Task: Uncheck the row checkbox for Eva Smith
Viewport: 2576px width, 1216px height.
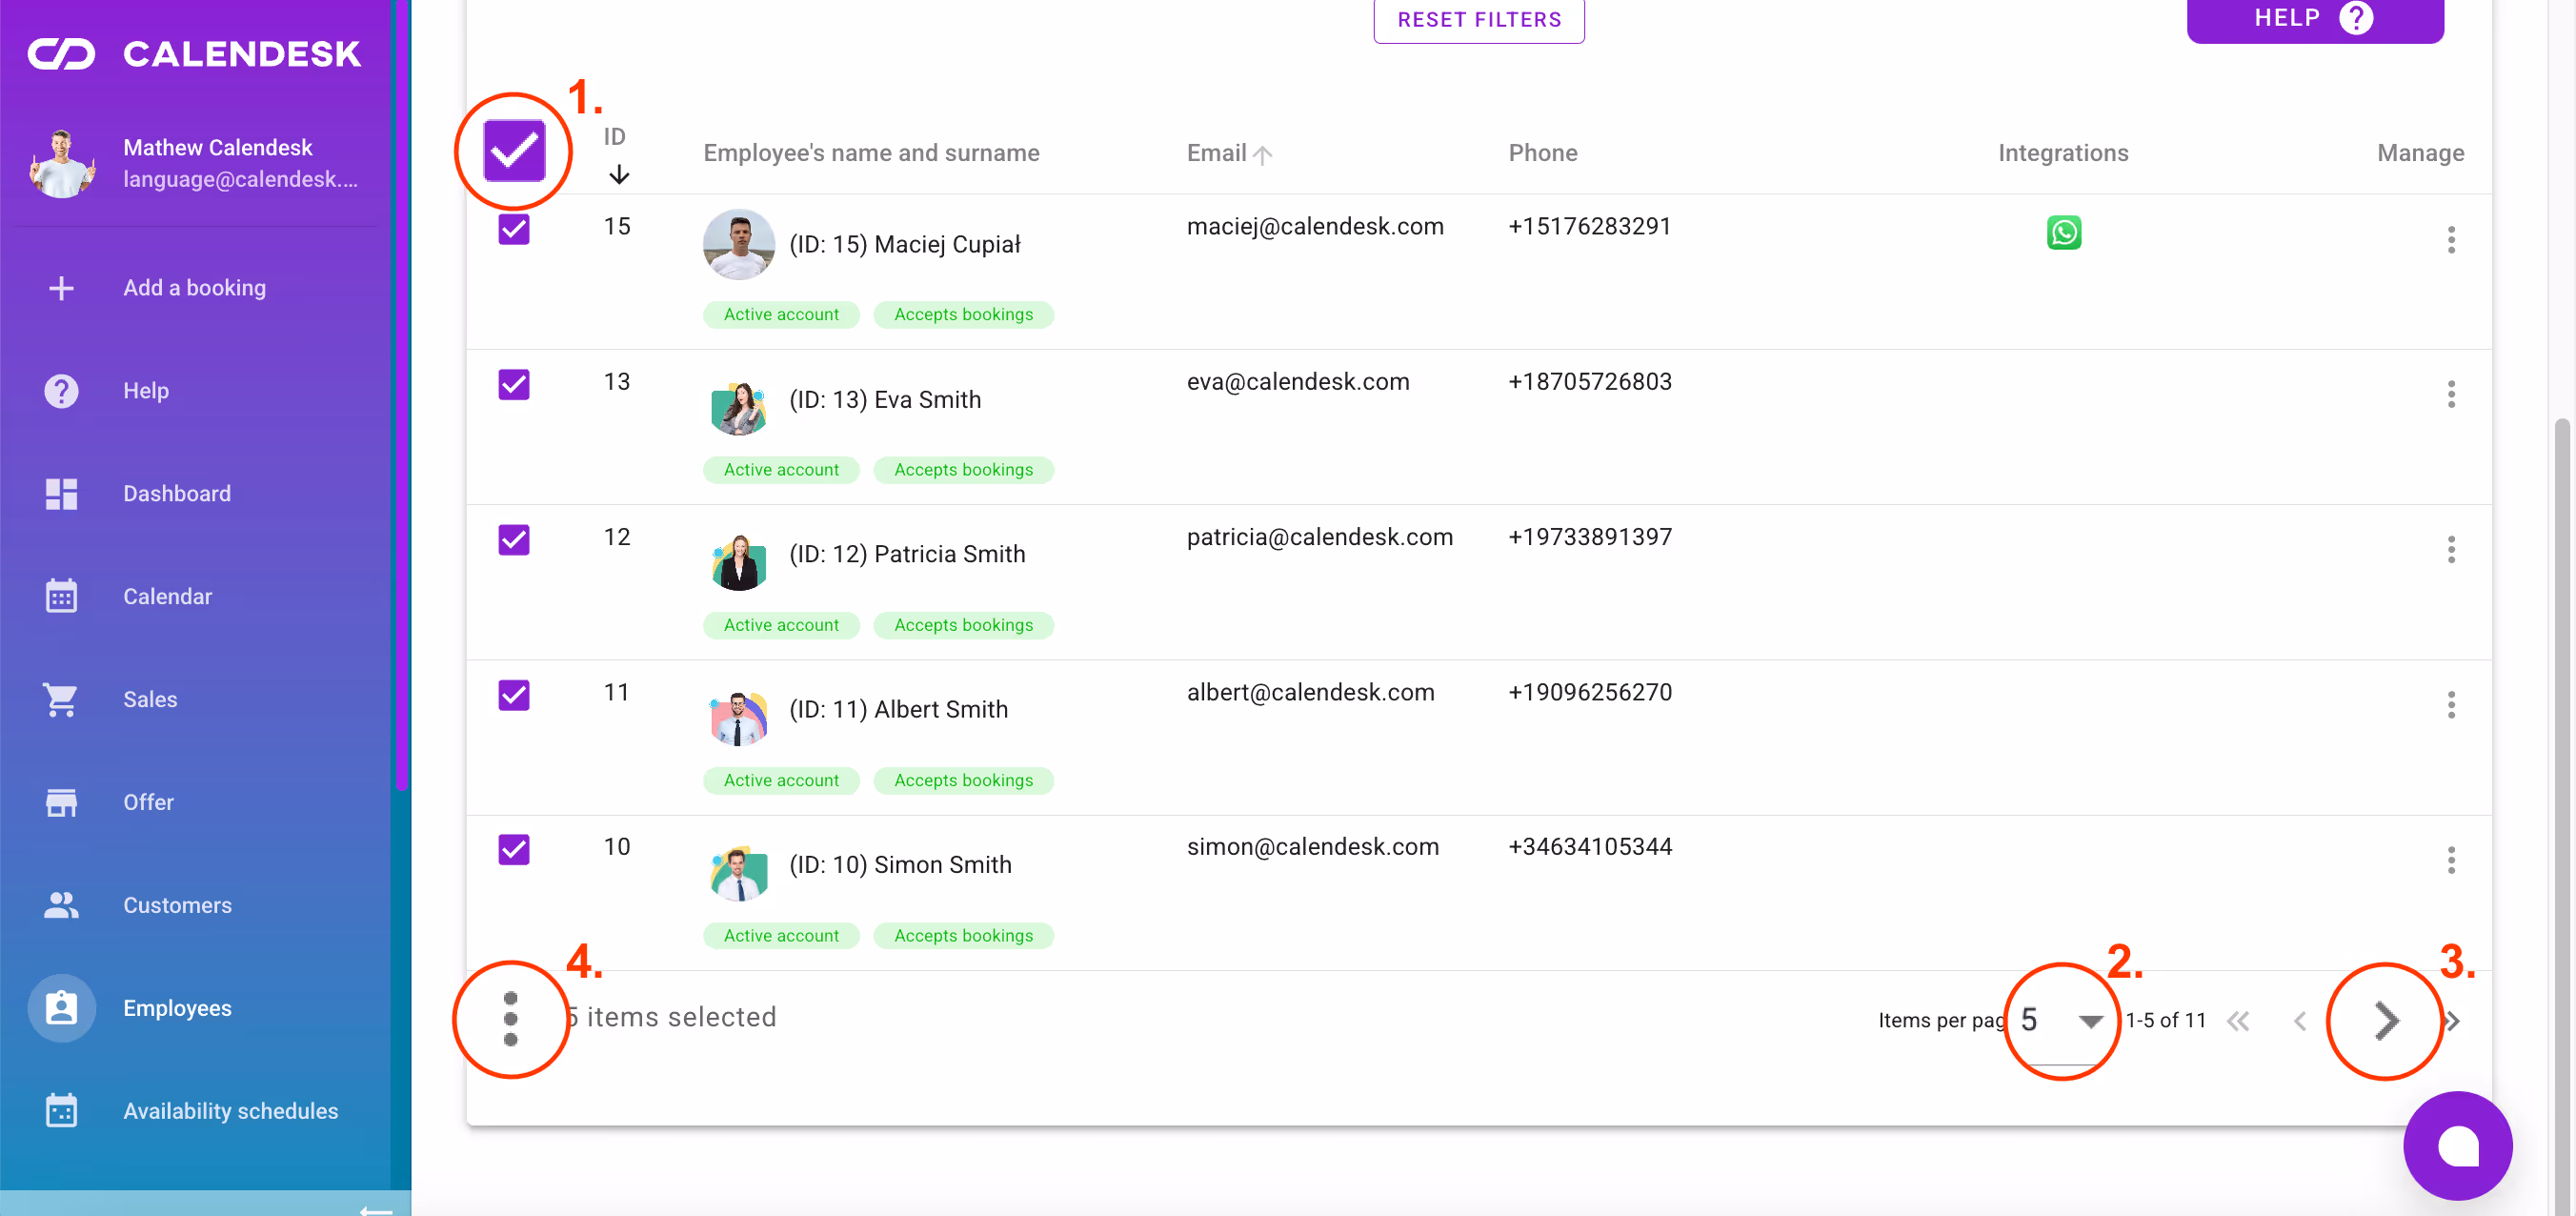Action: [x=513, y=384]
